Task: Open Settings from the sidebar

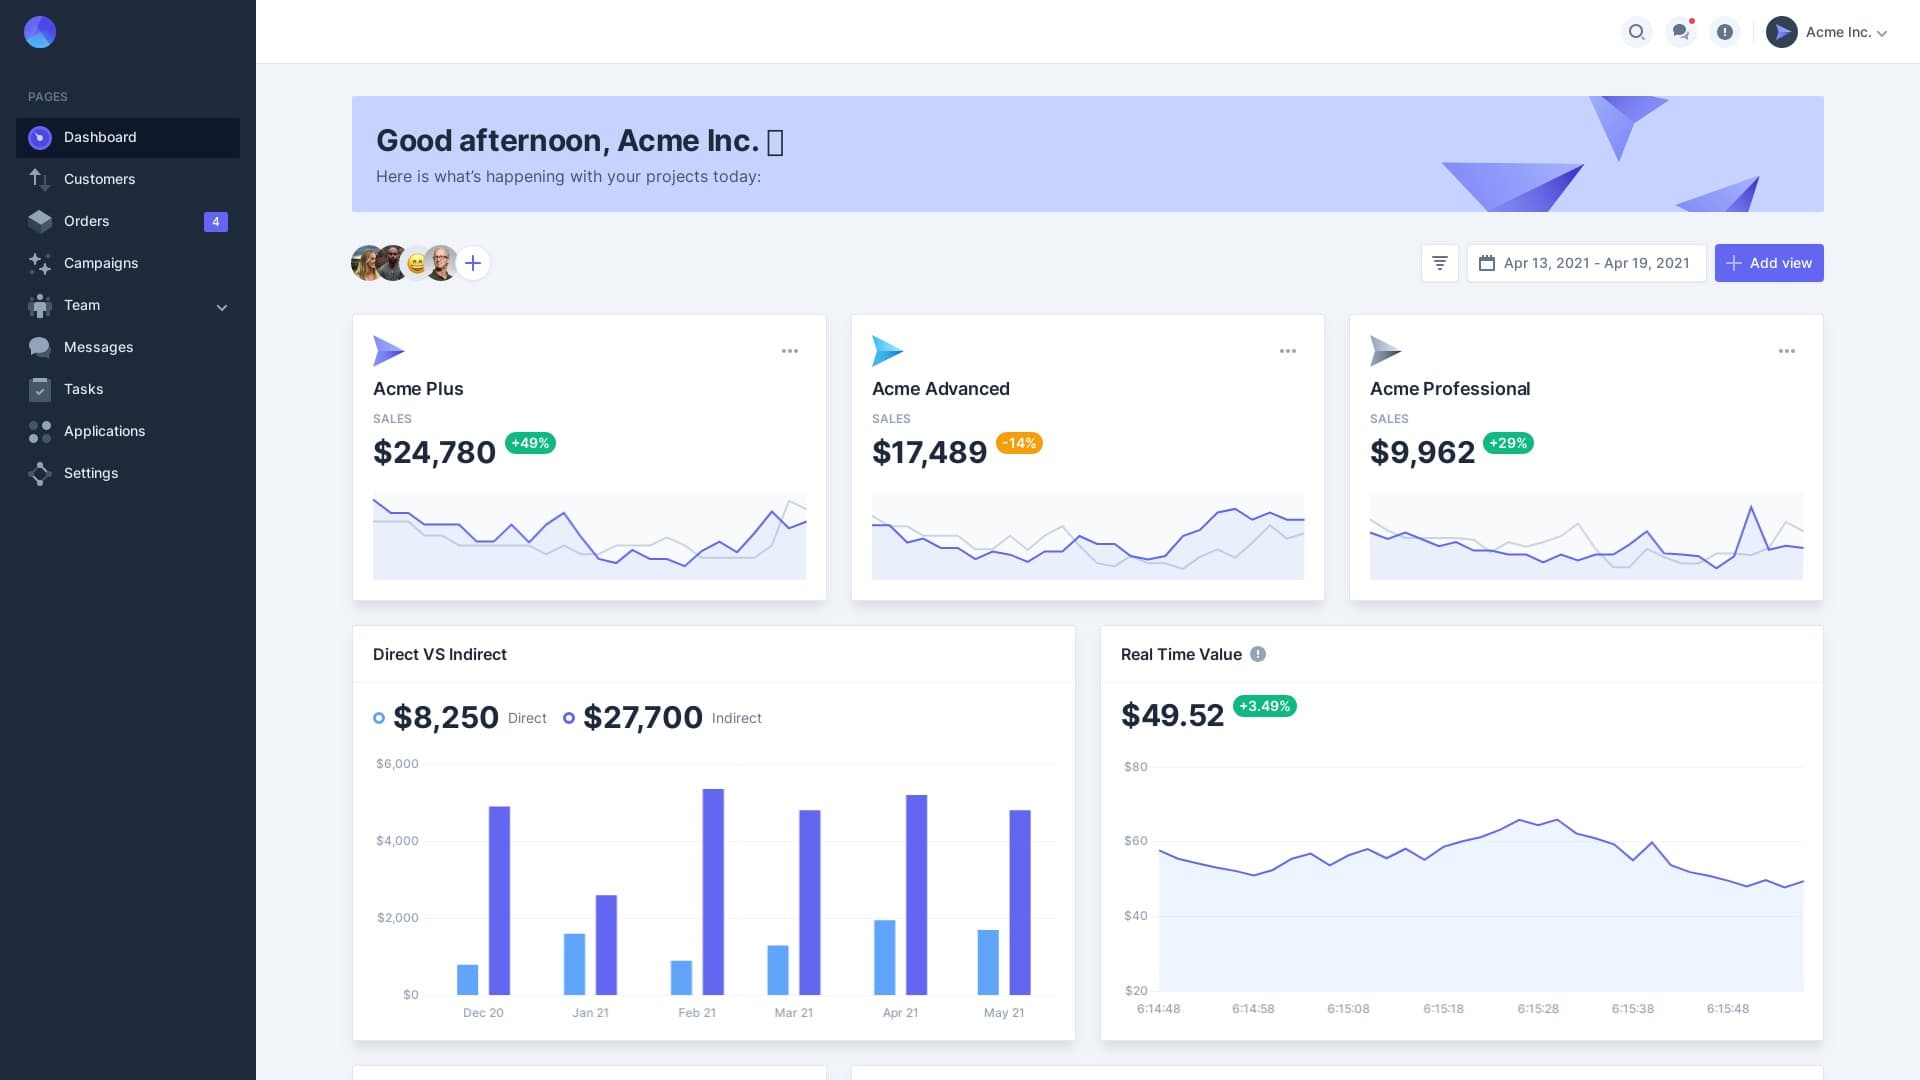Action: pos(91,473)
